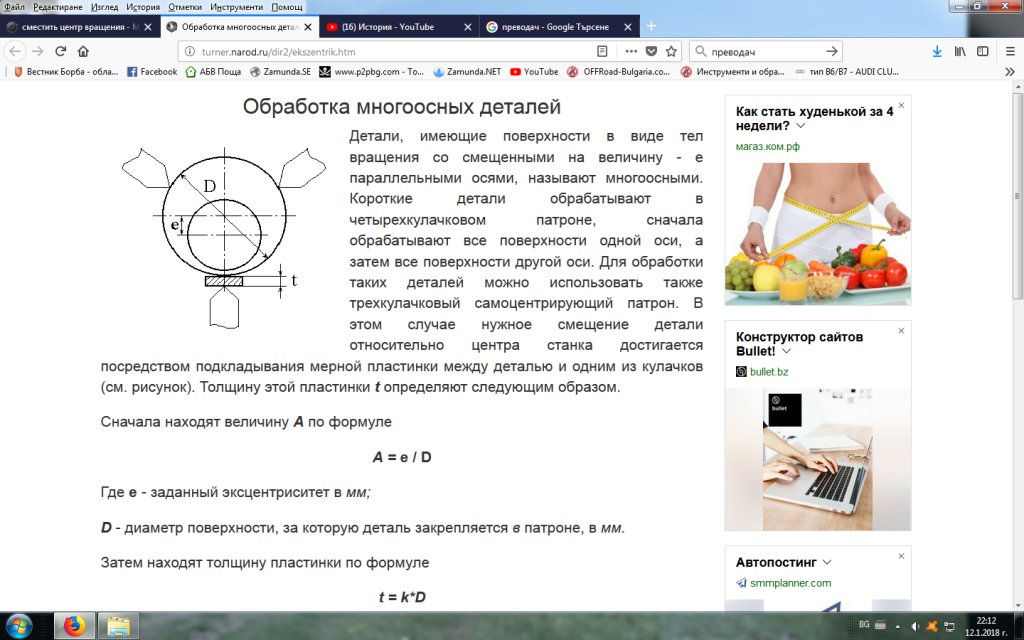Open Zamunda.SE bookmark
Screen dimensions: 1024x640
[280, 72]
